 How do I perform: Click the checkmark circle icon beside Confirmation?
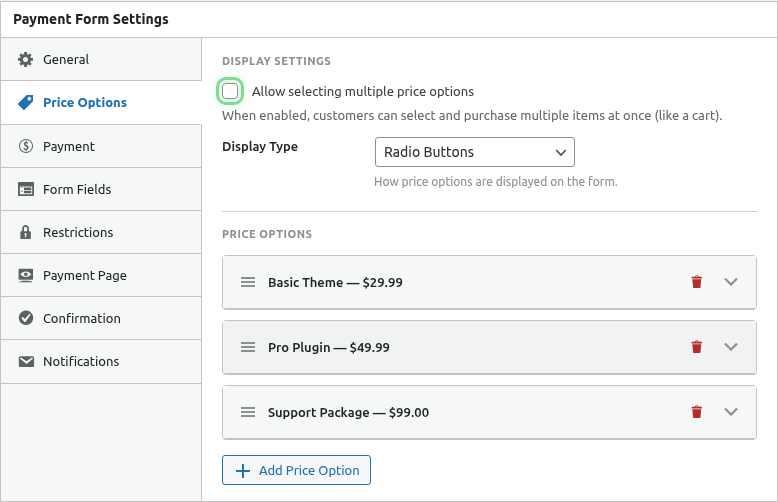(x=26, y=318)
